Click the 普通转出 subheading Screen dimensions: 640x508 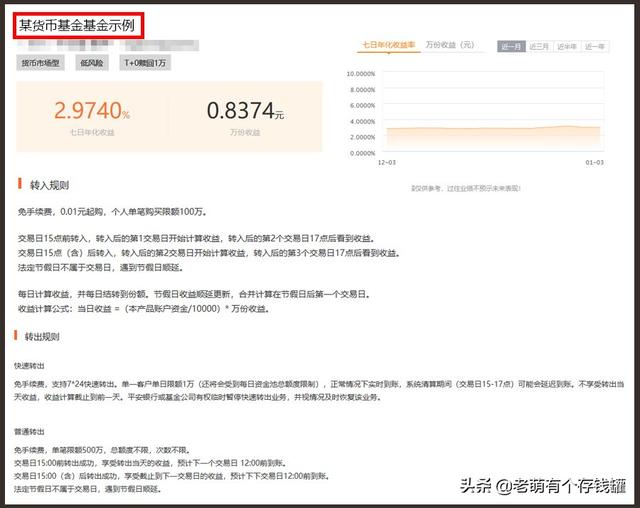pyautogui.click(x=29, y=432)
